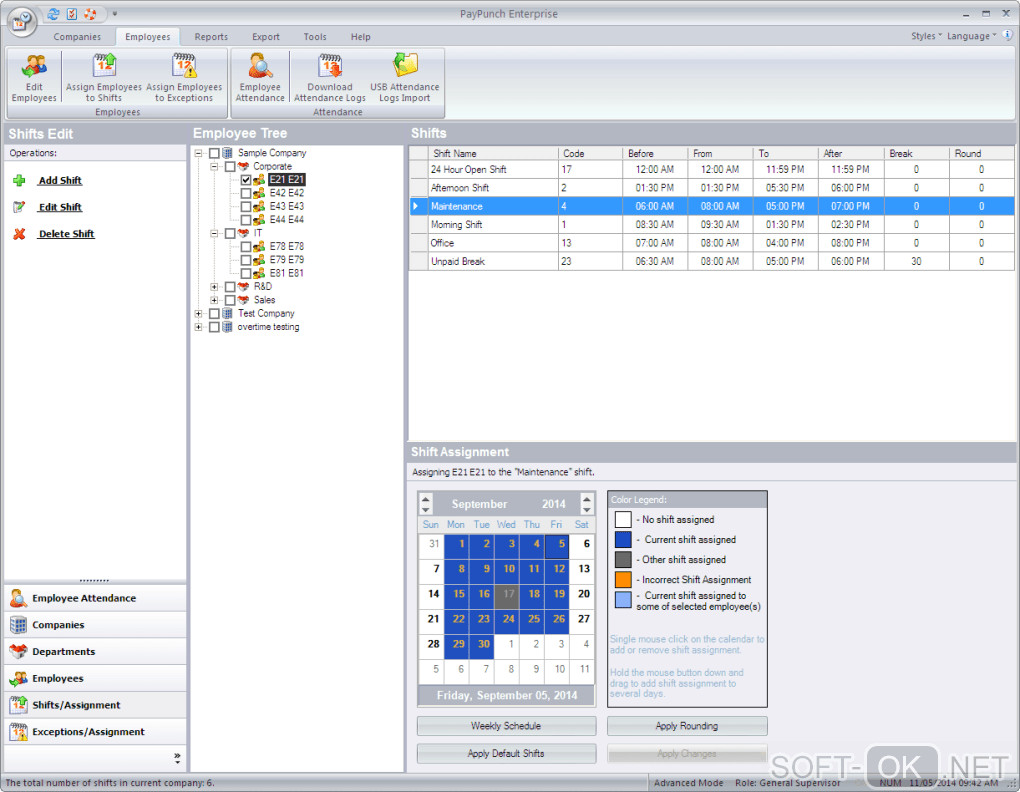1020x792 pixels.
Task: Click the Delete Shift link
Action: coord(66,234)
